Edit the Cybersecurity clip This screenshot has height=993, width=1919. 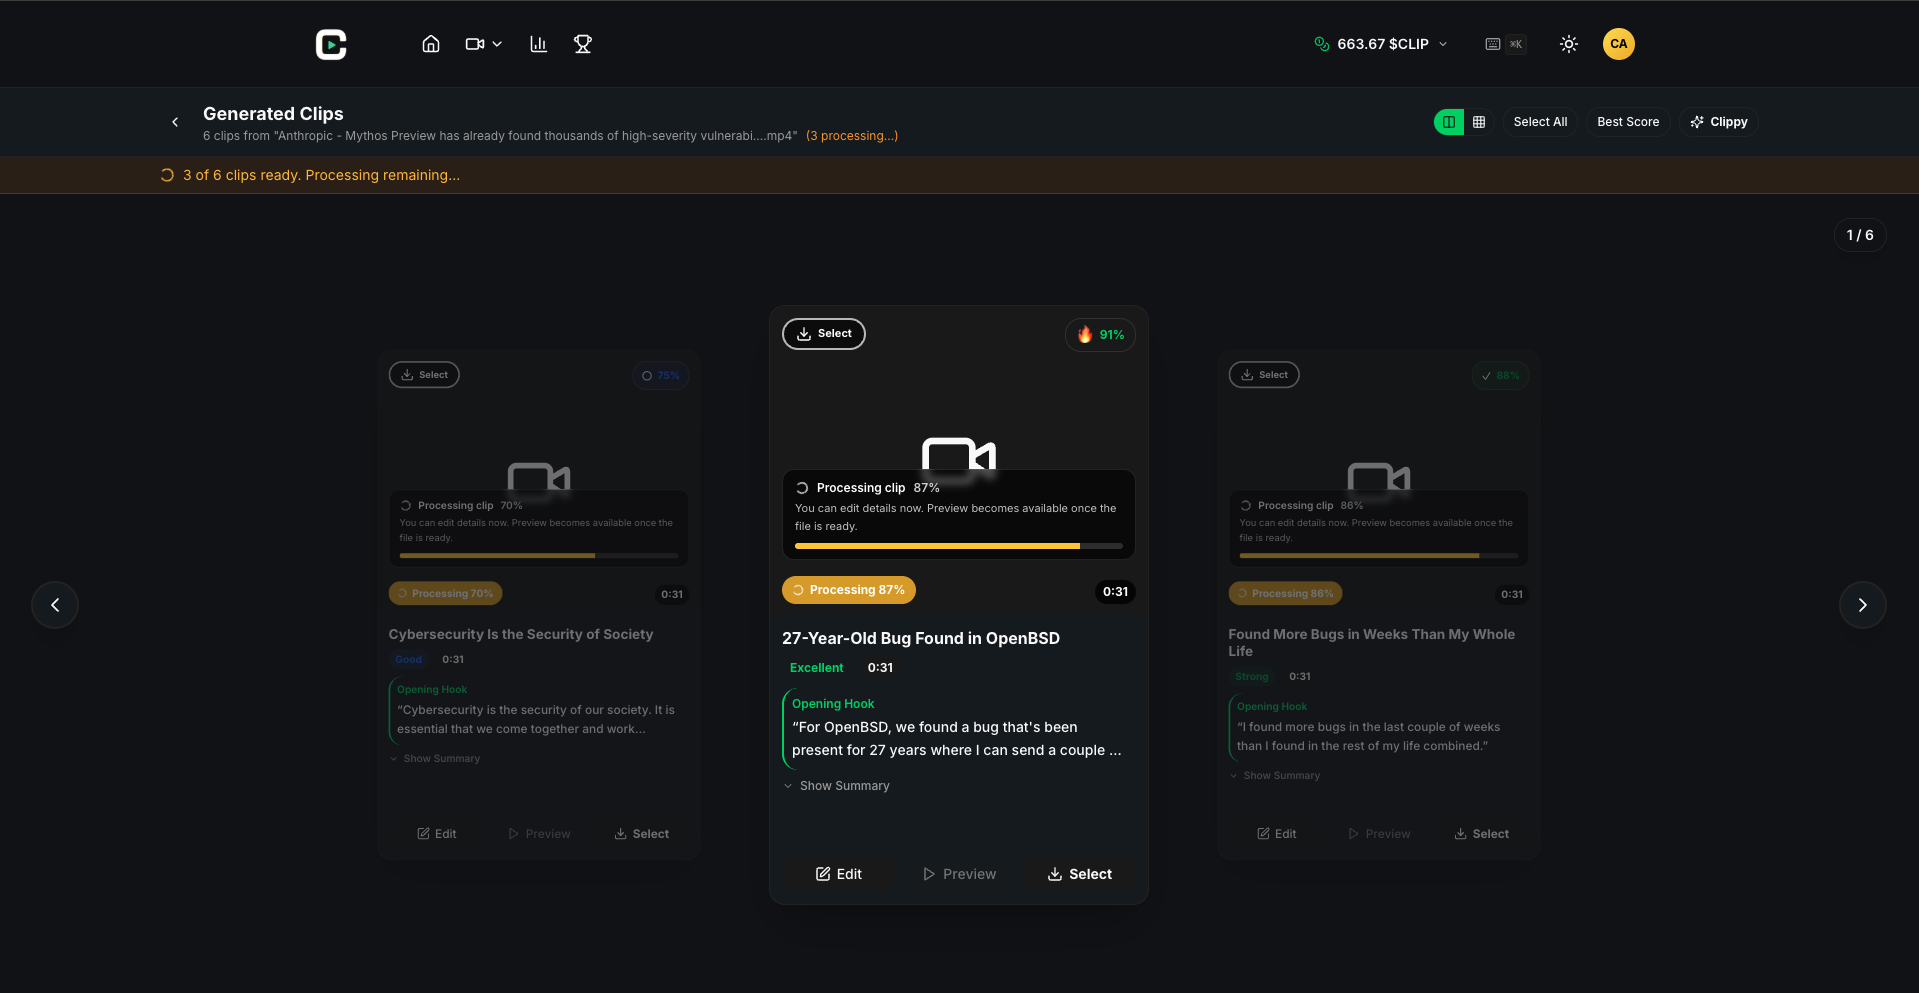click(437, 834)
